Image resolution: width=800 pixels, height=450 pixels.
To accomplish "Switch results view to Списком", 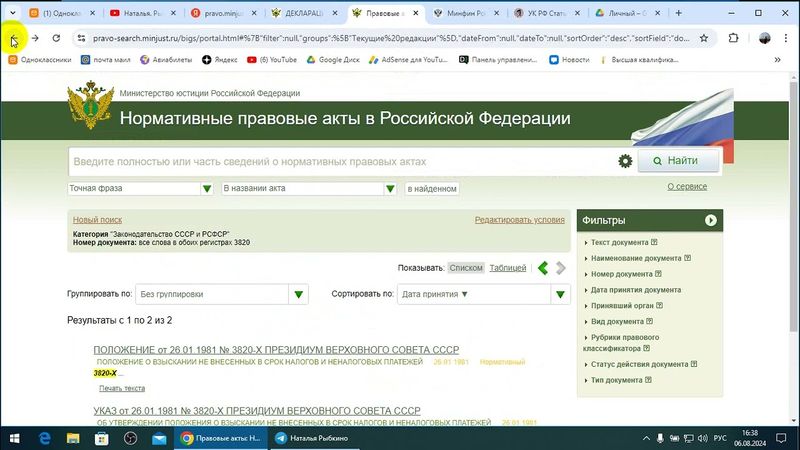I will point(466,268).
